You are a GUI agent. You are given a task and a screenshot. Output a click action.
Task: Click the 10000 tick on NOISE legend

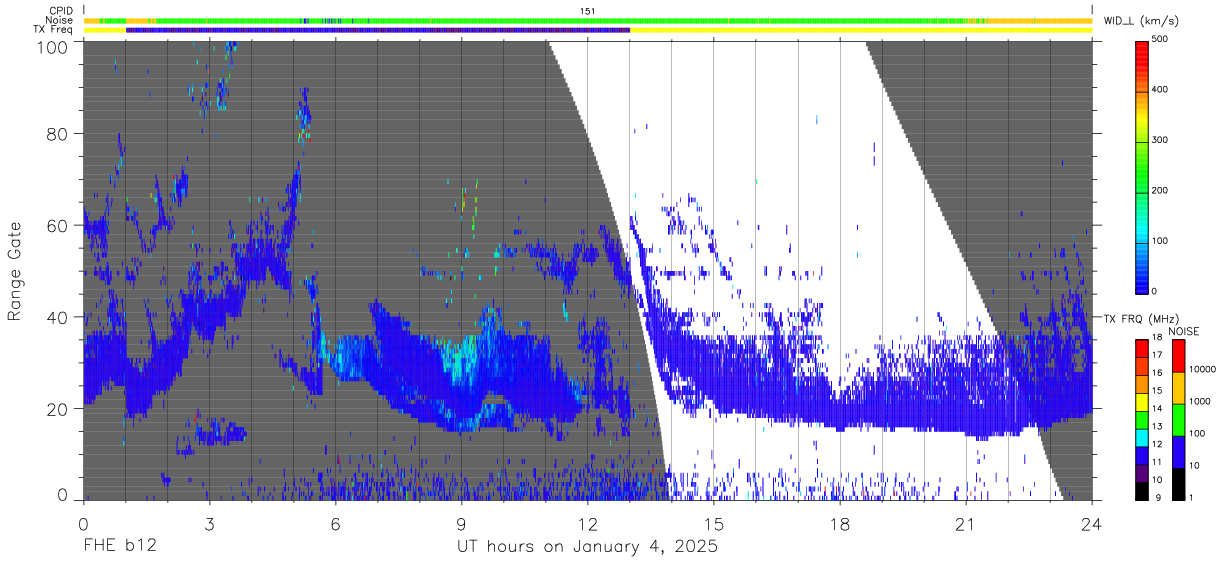pyautogui.click(x=1201, y=369)
